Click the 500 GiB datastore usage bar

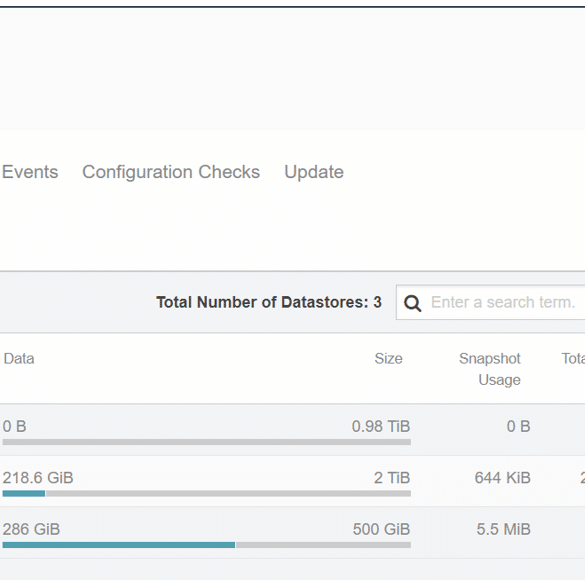tap(207, 545)
